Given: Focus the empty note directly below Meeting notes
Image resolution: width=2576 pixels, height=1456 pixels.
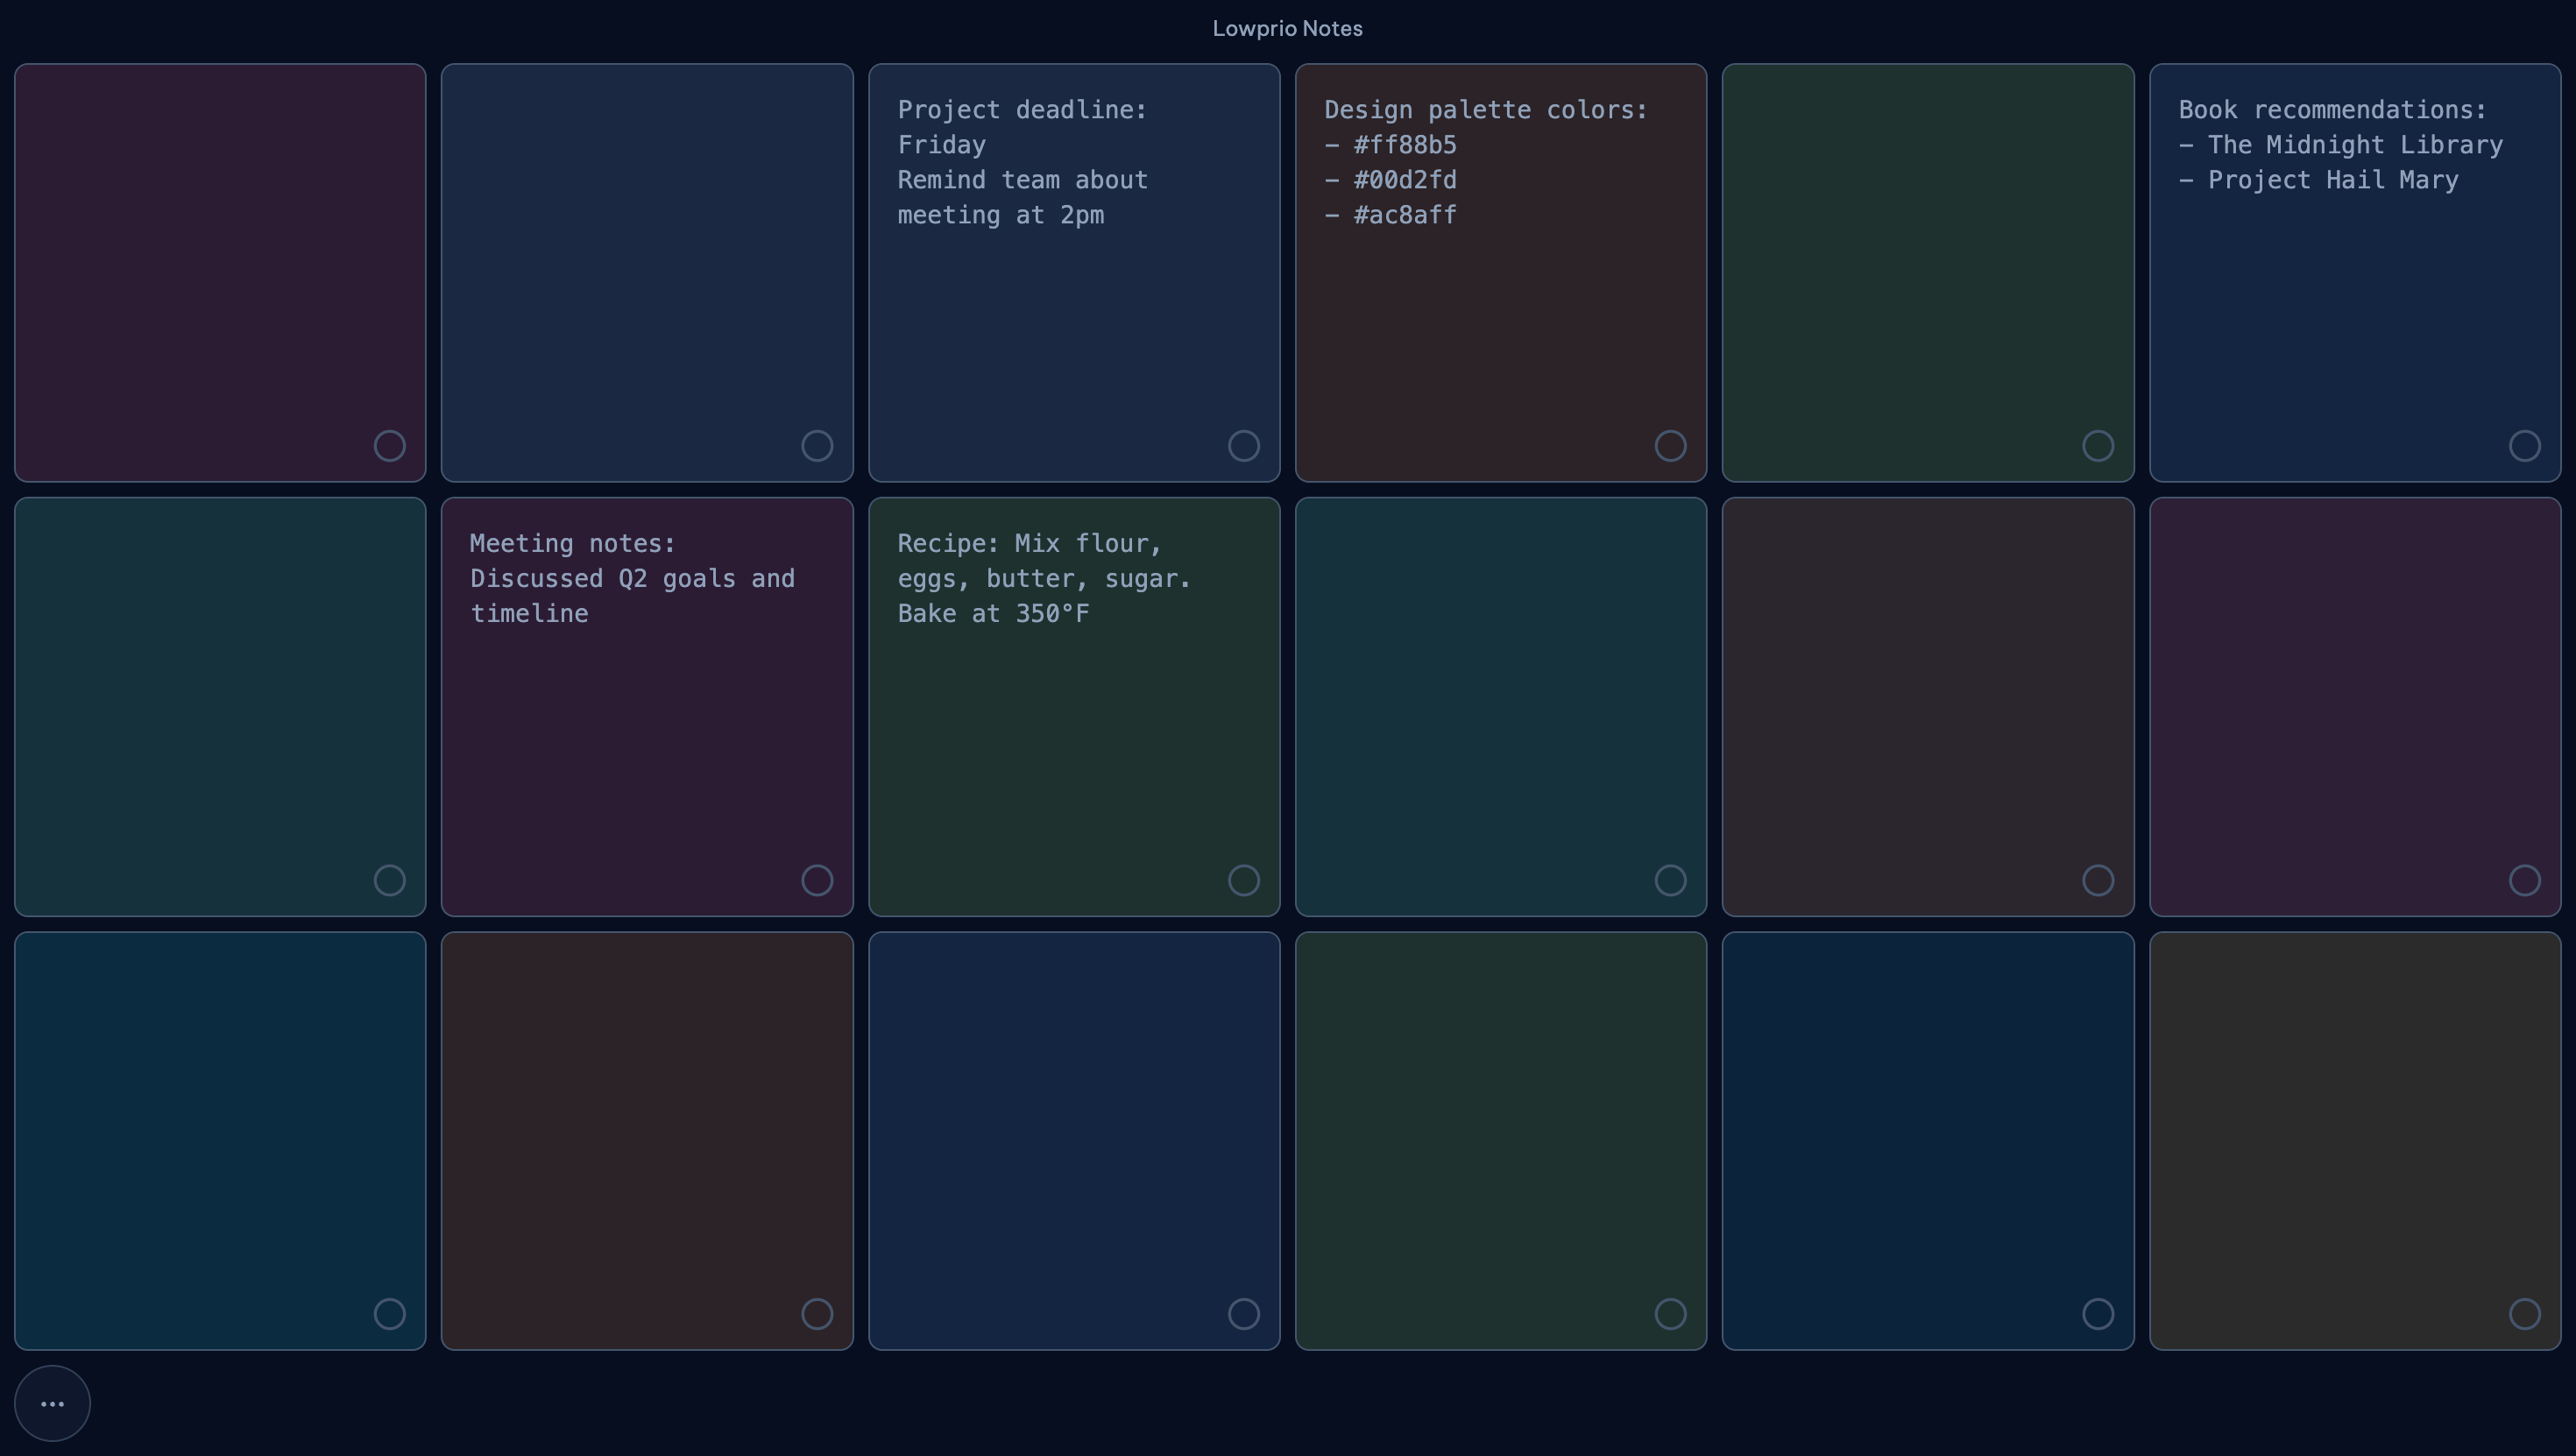Looking at the screenshot, I should [647, 1141].
